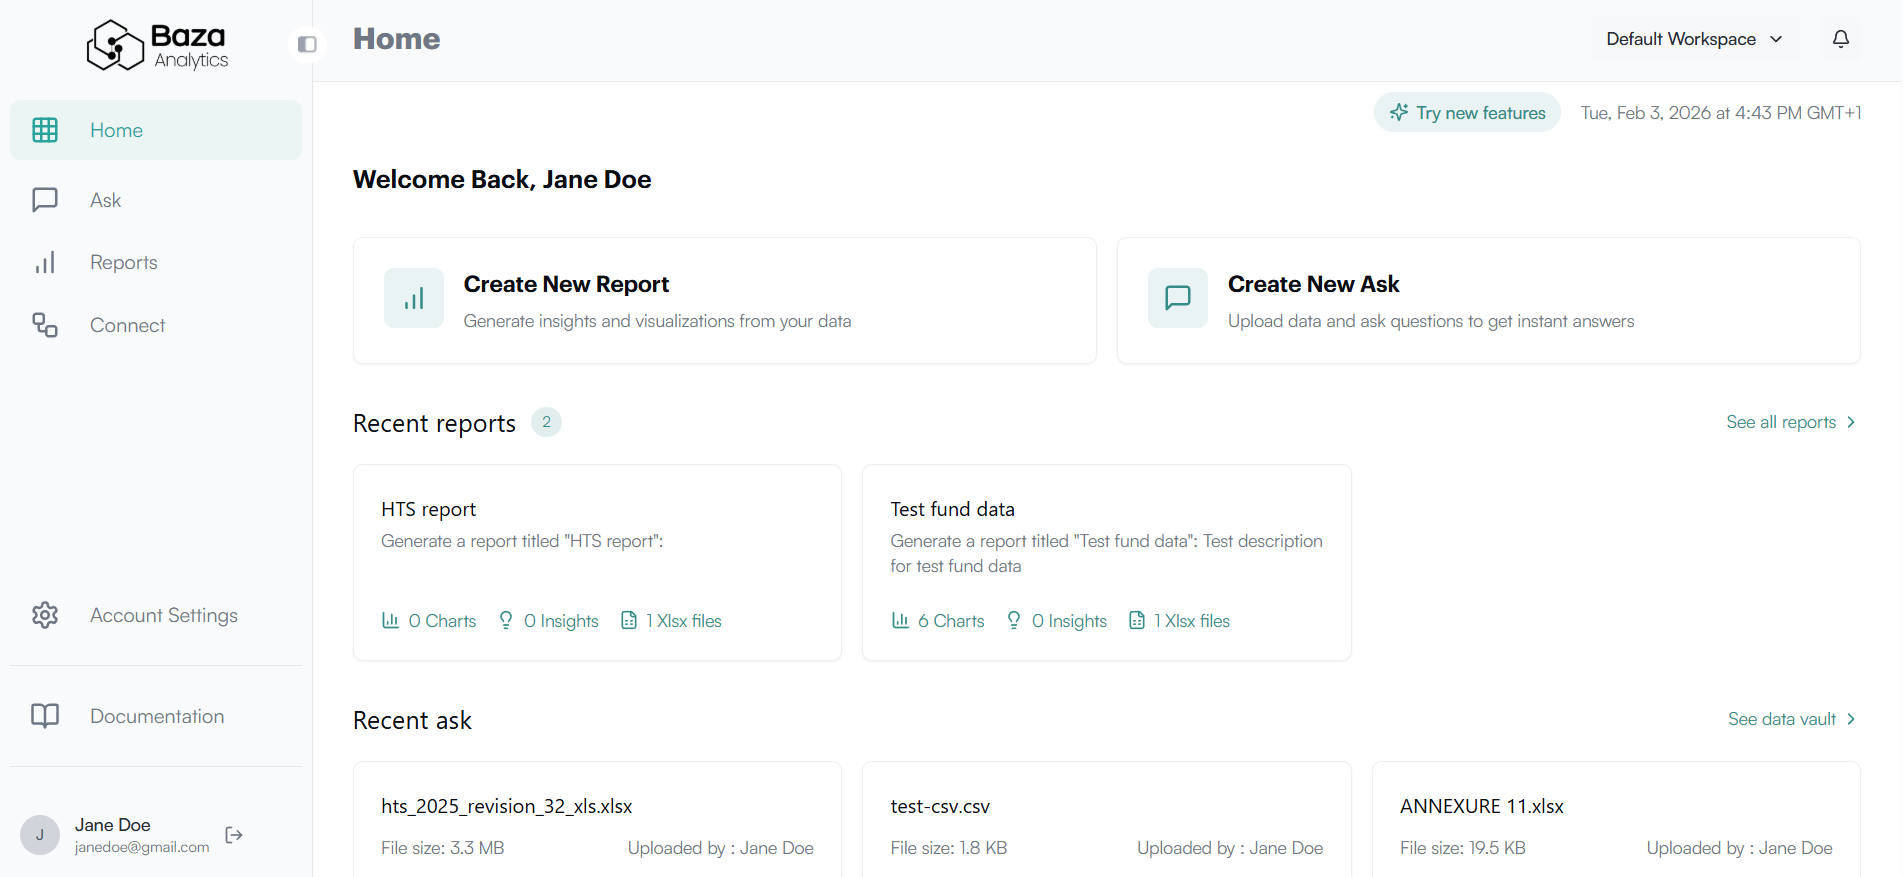Click the recent reports count badge 2
Screen dimensions: 1903x877
tap(546, 422)
